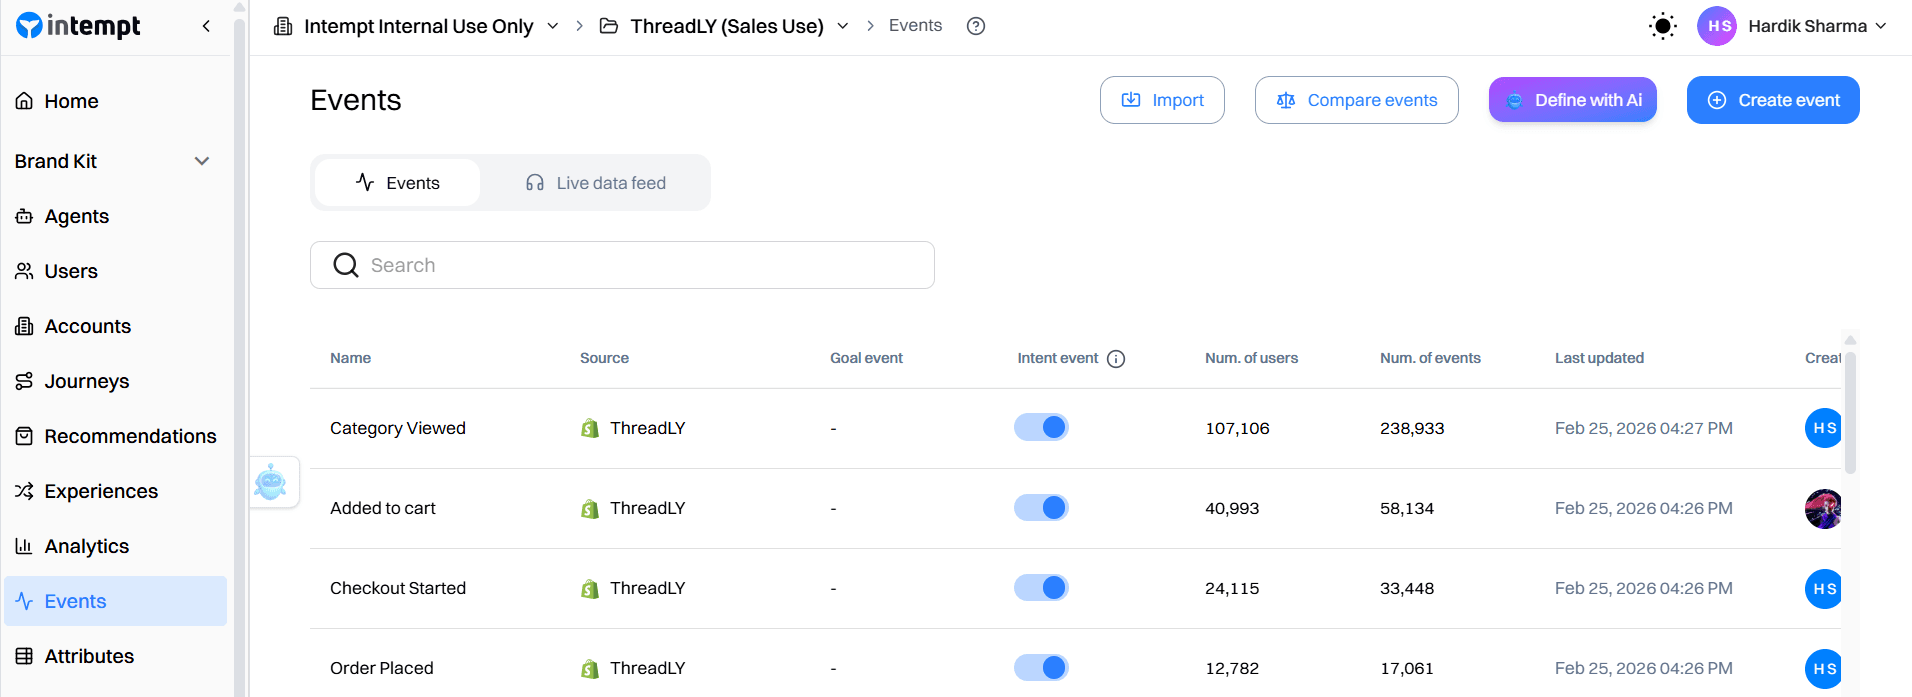1912x697 pixels.
Task: Open Recommendations from the sidebar
Action: click(x=129, y=436)
